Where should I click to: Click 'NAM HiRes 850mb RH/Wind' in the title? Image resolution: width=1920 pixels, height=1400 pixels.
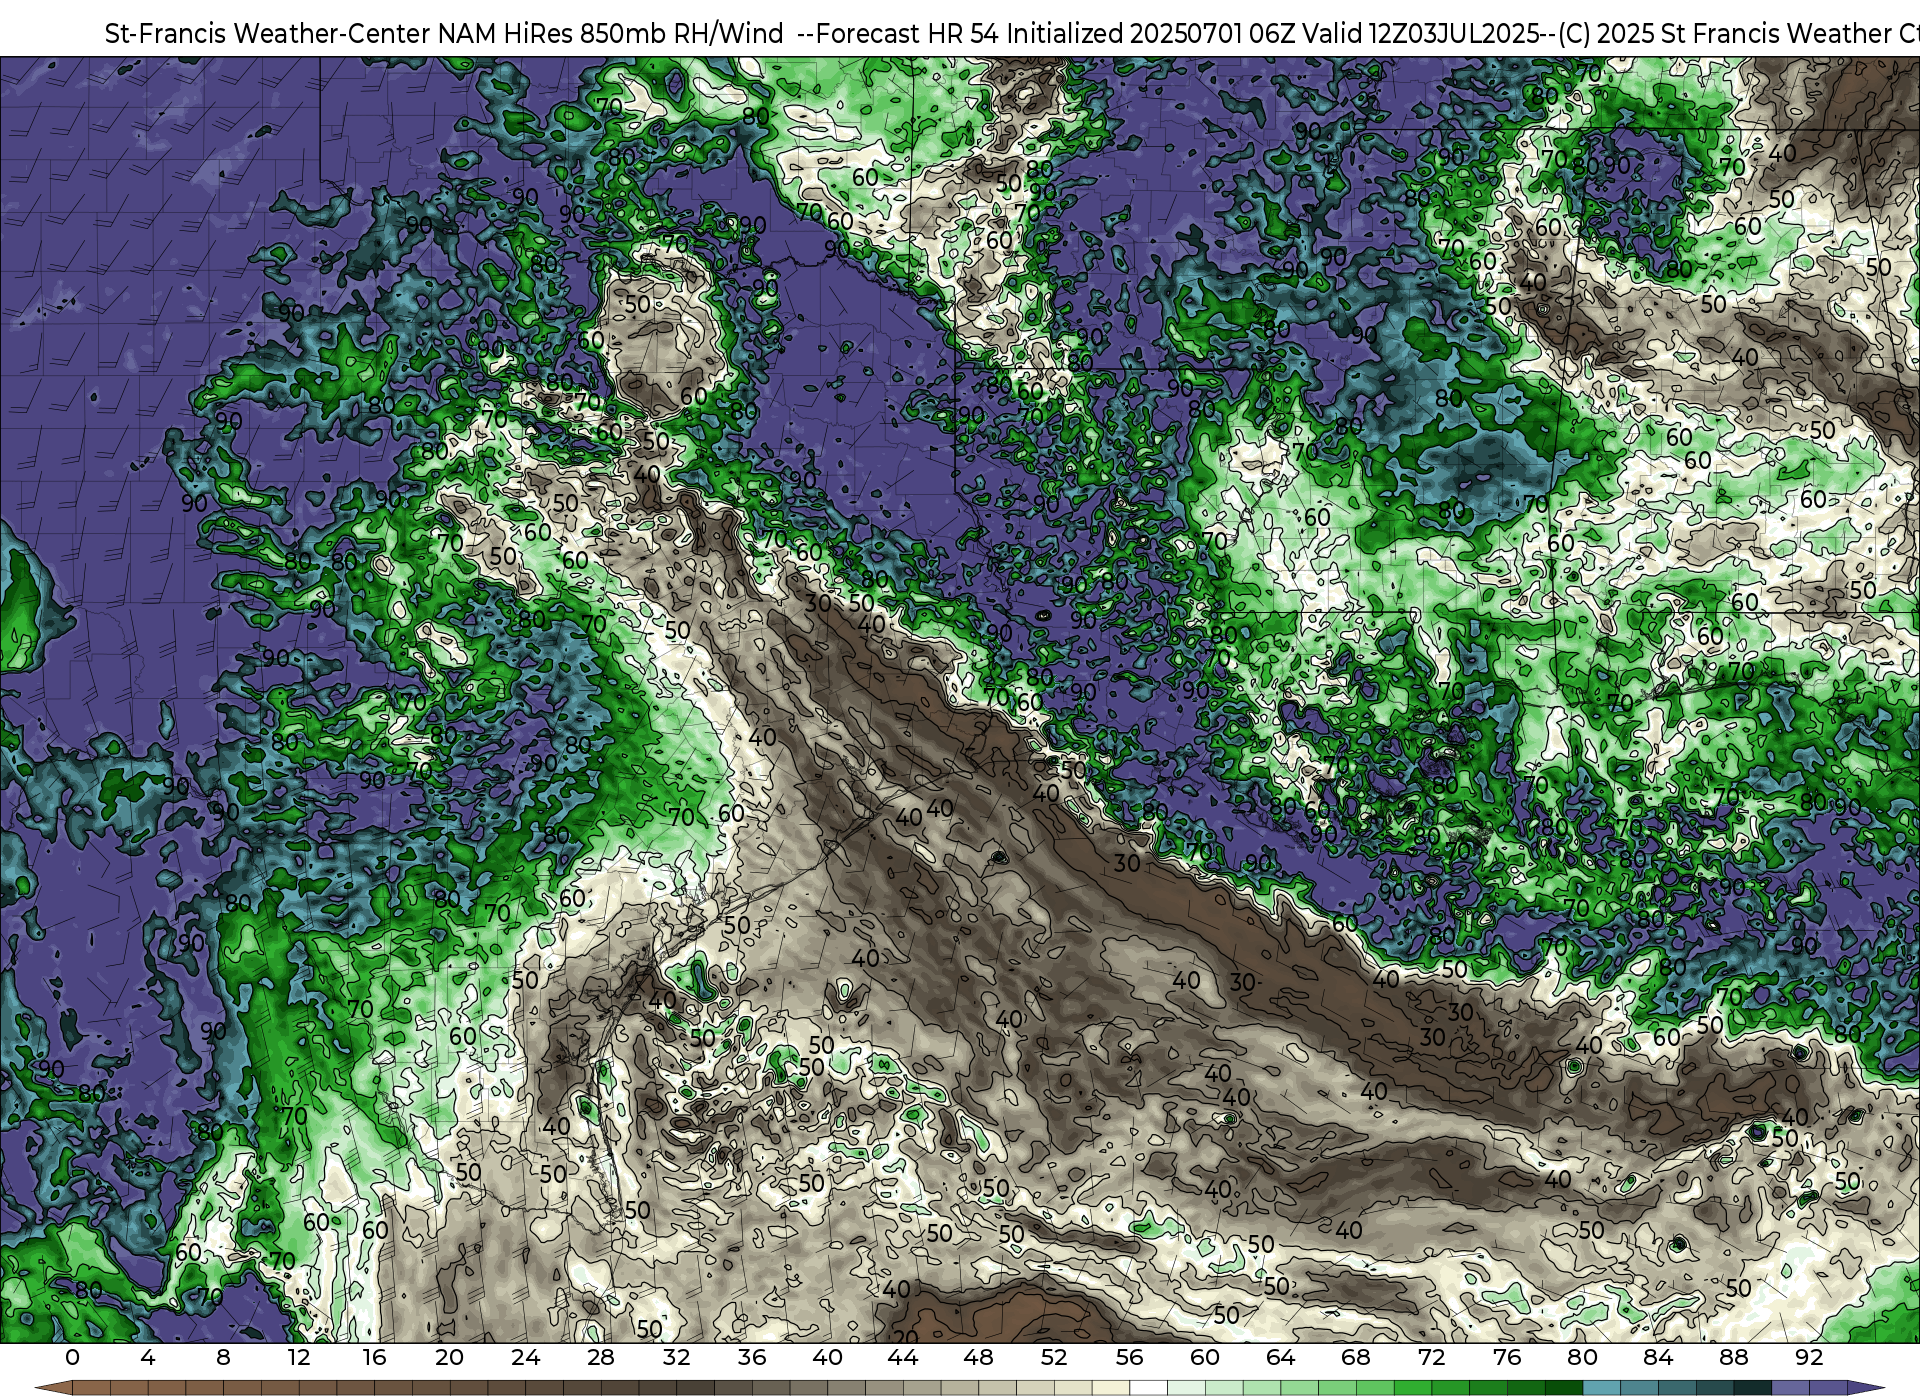tap(611, 34)
